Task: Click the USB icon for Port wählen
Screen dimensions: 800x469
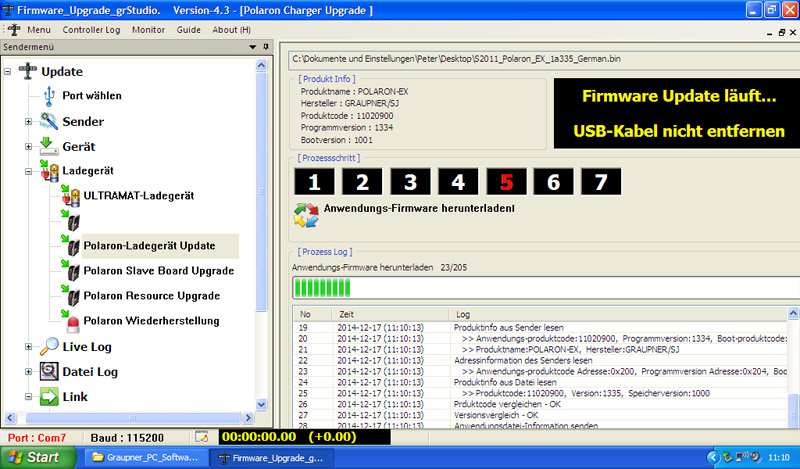Action: pyautogui.click(x=49, y=95)
